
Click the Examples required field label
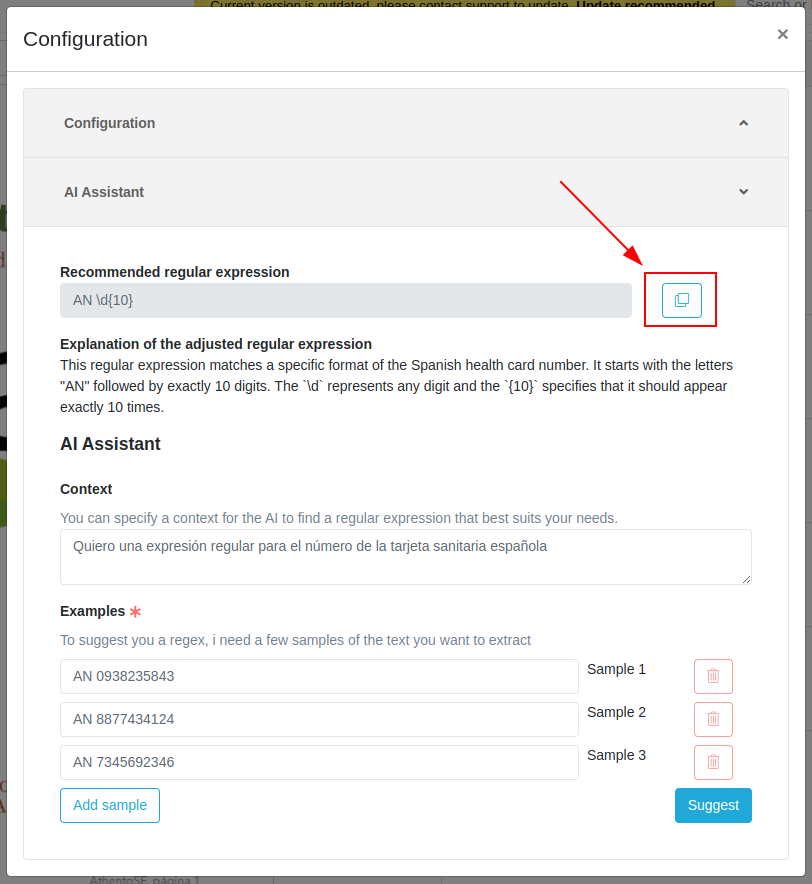(93, 611)
